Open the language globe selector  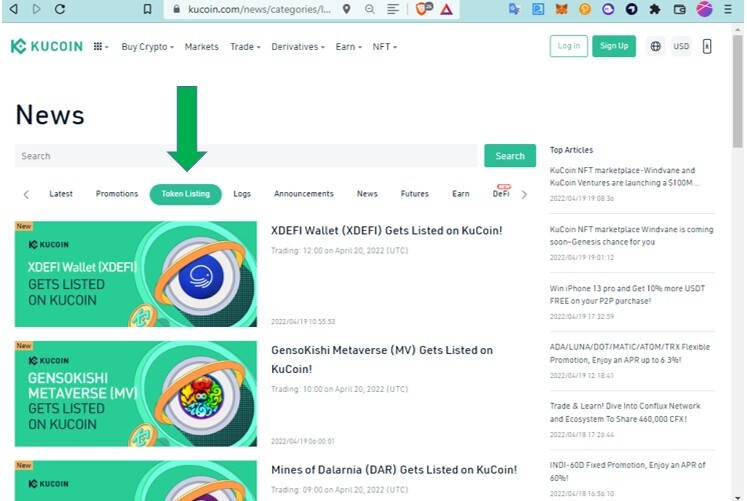(656, 46)
